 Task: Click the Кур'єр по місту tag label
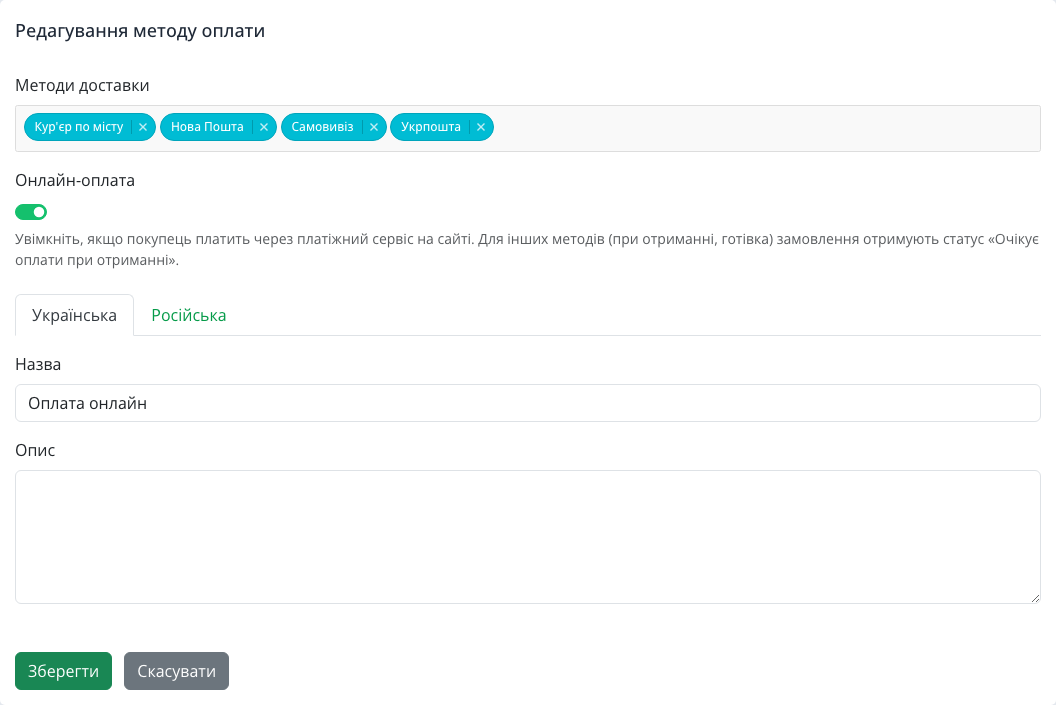click(79, 127)
